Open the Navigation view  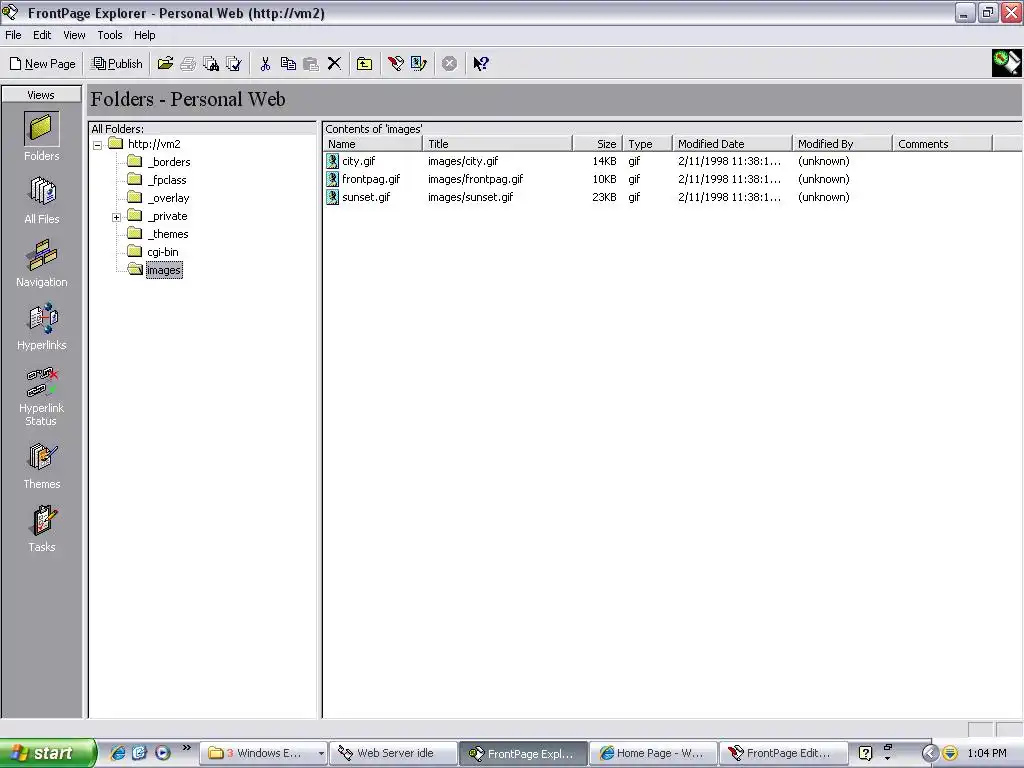[41, 263]
